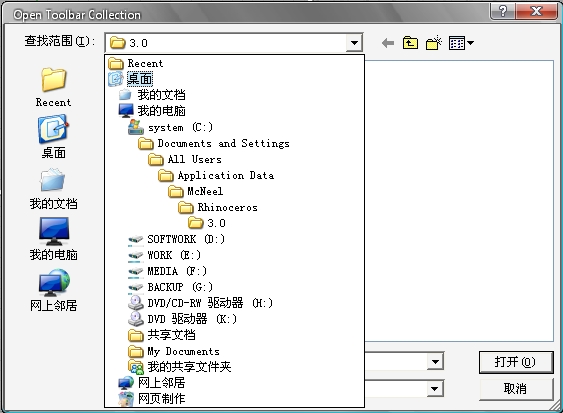
Task: Choose Rhinoceros folder in the location tree
Action: (218, 207)
